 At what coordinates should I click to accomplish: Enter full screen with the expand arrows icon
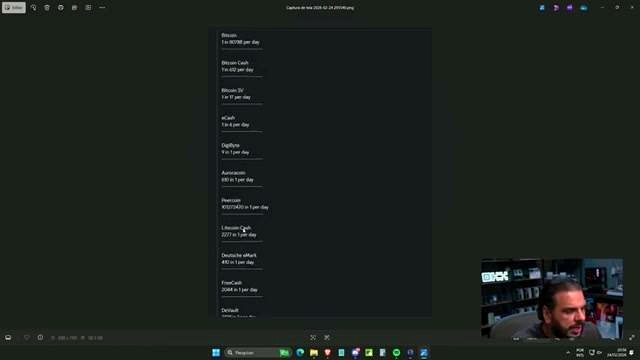(632, 338)
